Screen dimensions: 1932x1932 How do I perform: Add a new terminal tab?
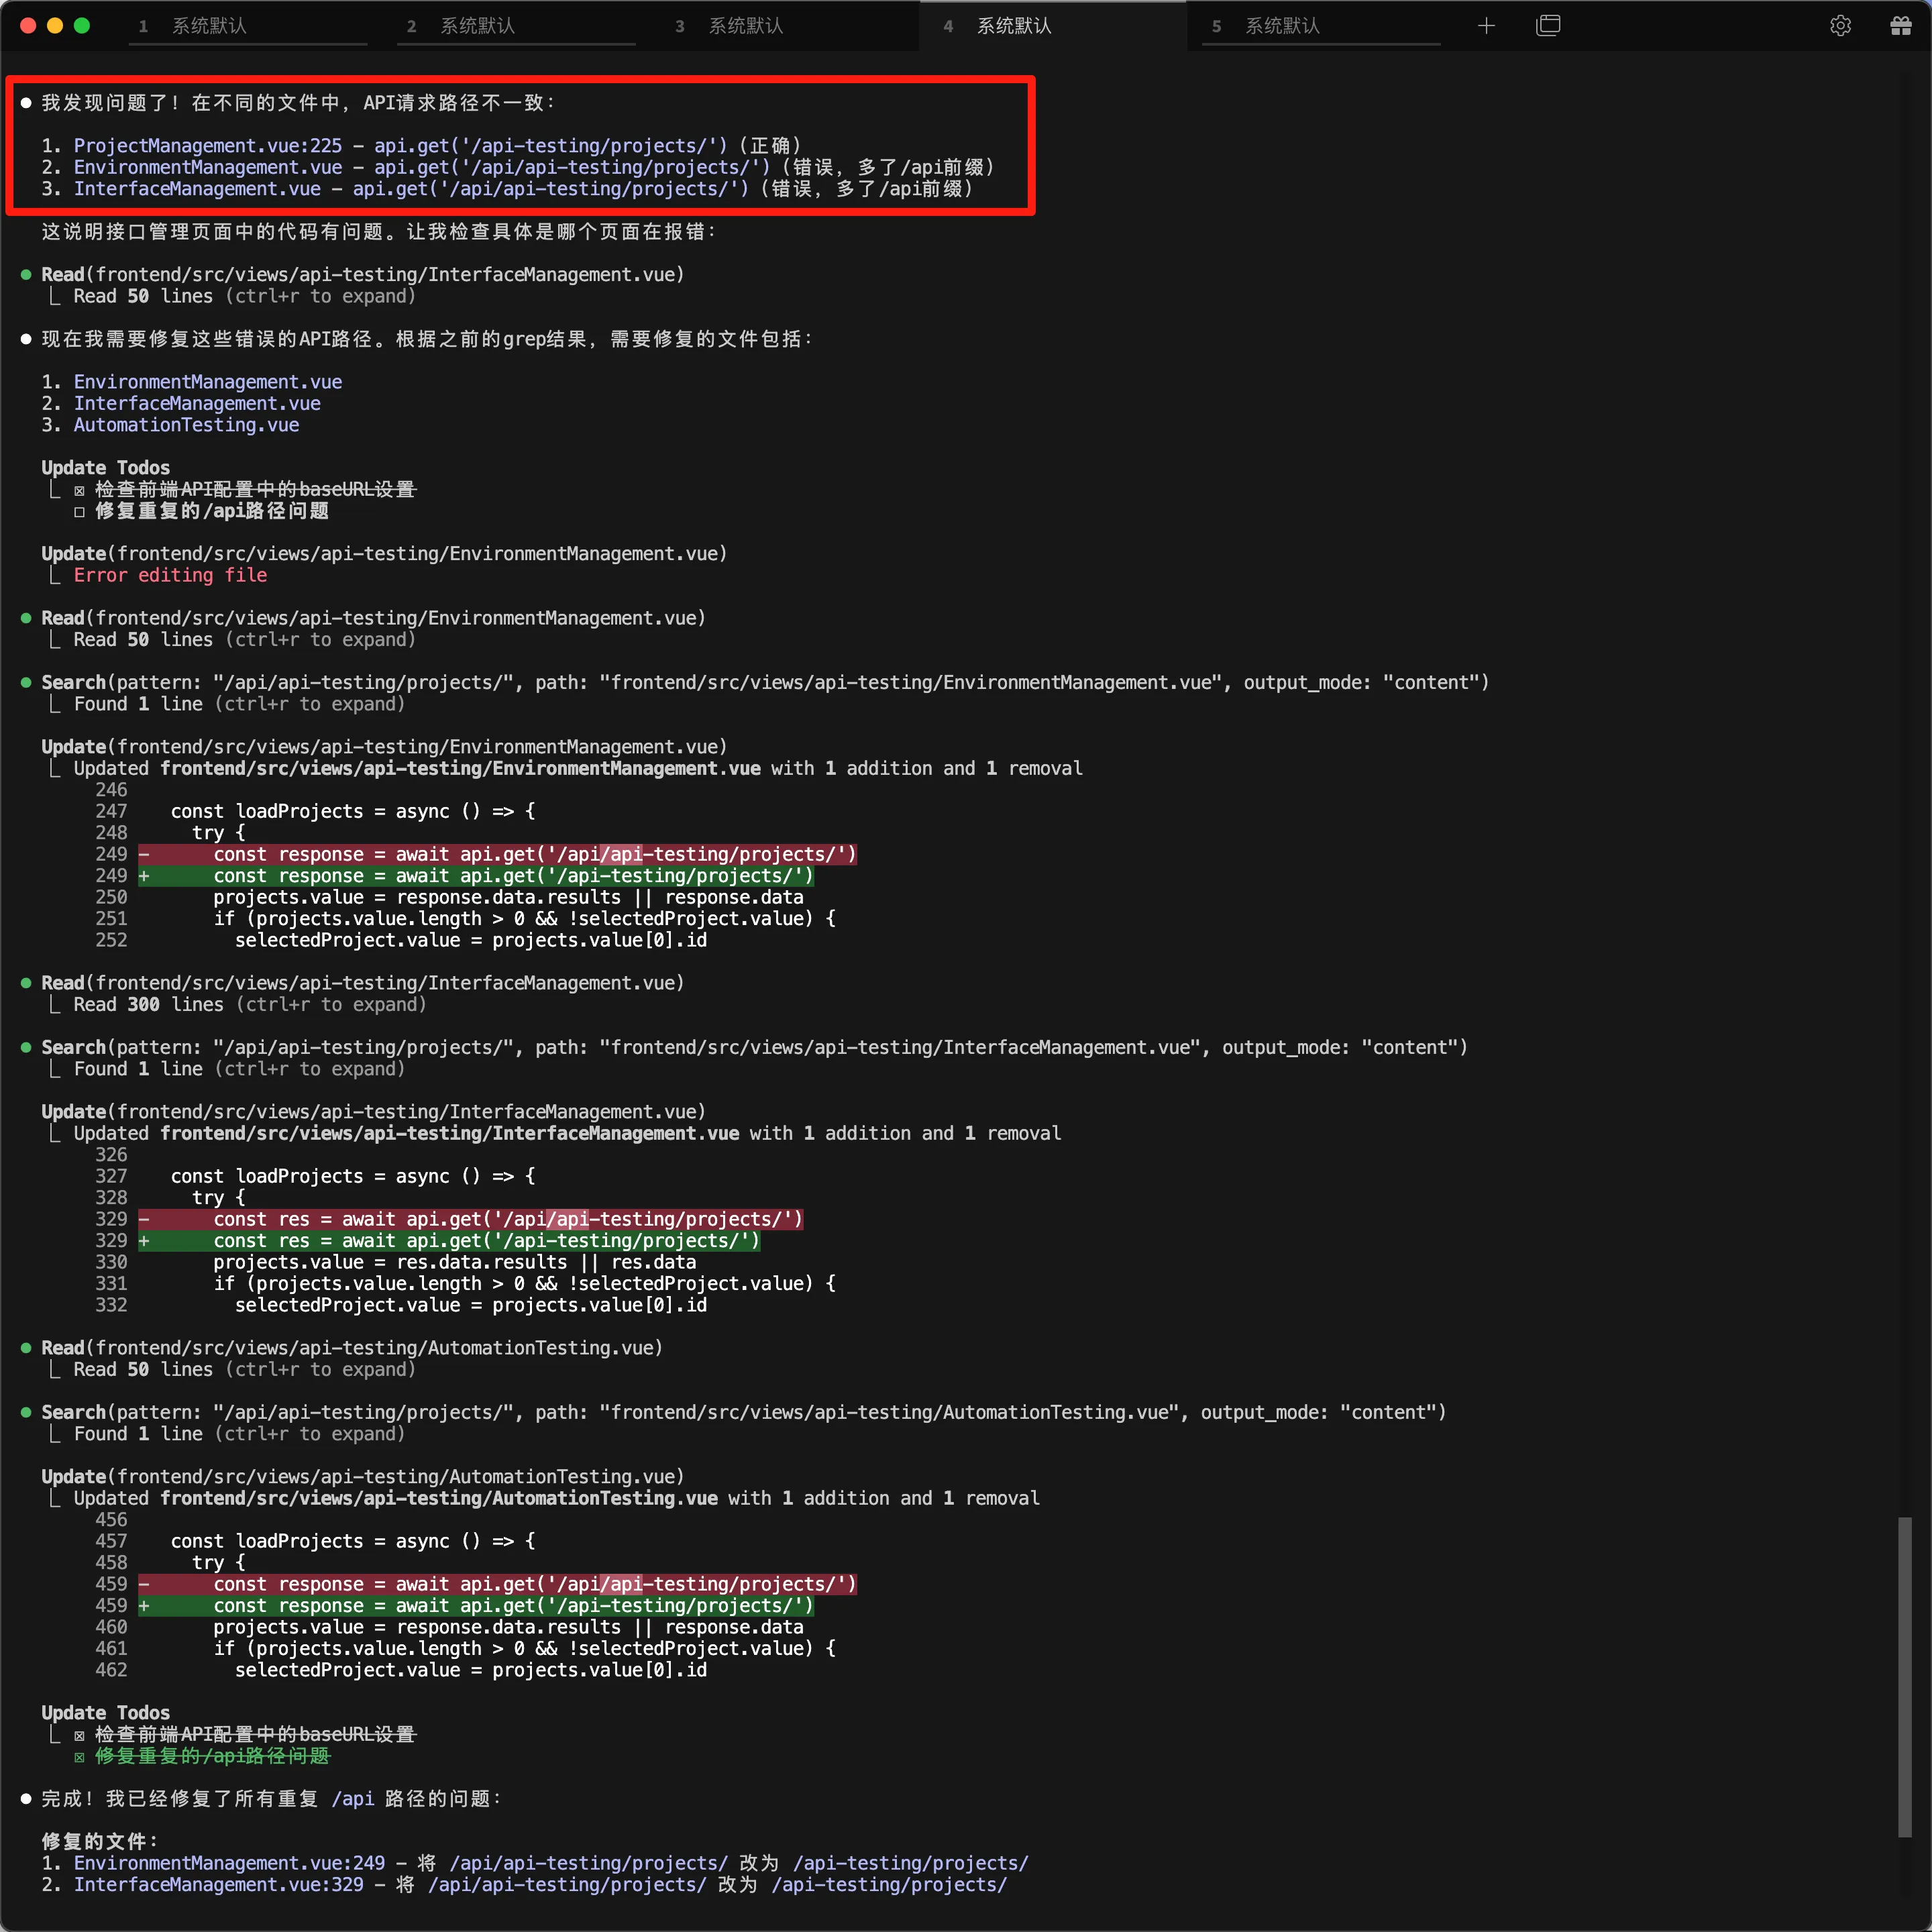[x=1486, y=26]
